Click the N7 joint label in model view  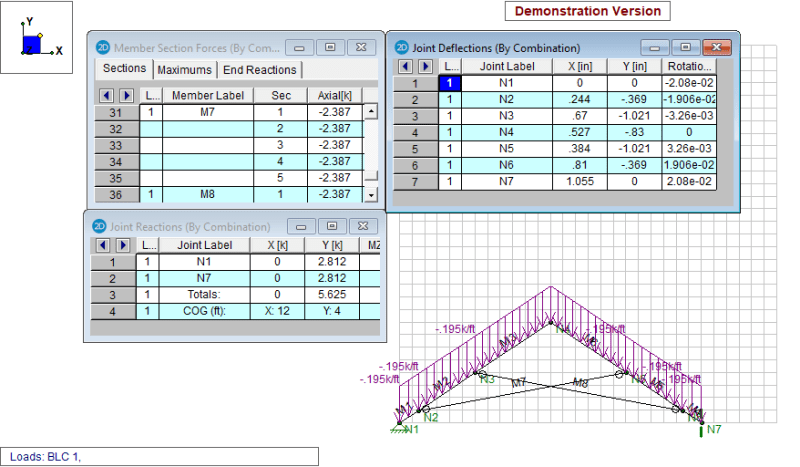click(714, 429)
